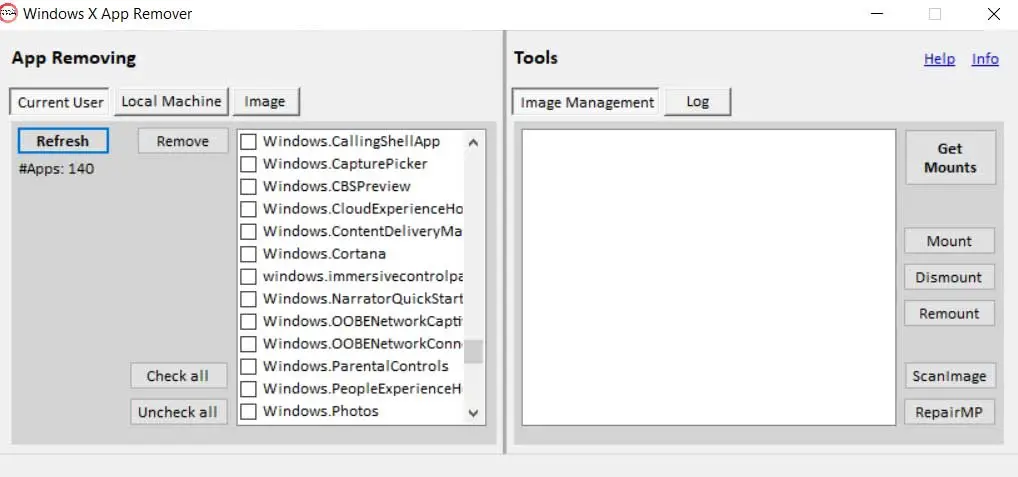
Task: Click the empty mounts list area
Action: coord(708,277)
